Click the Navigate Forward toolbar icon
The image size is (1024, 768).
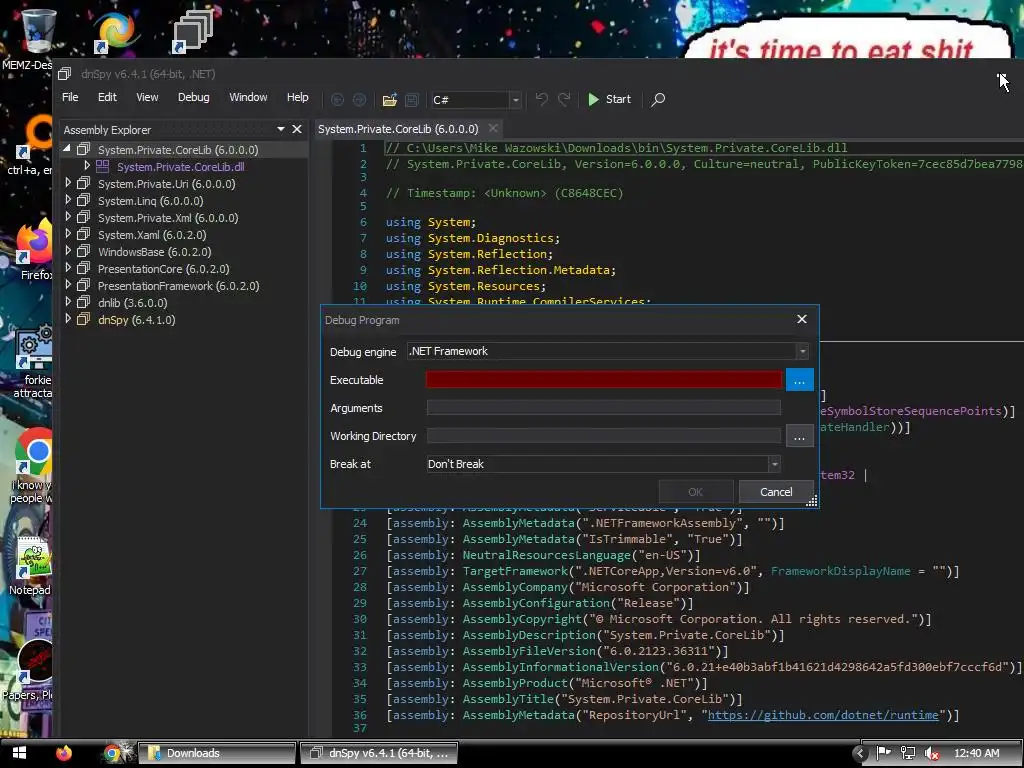[359, 99]
